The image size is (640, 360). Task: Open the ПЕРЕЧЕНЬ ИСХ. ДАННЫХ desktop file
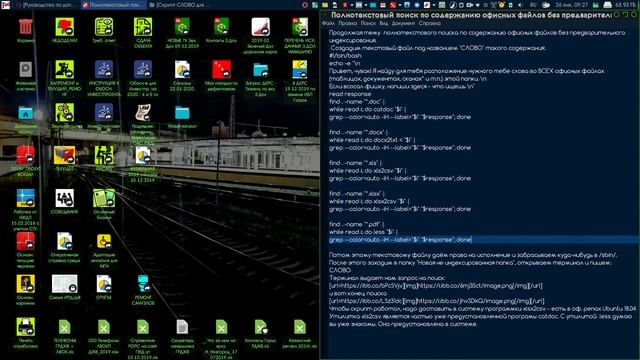300,27
